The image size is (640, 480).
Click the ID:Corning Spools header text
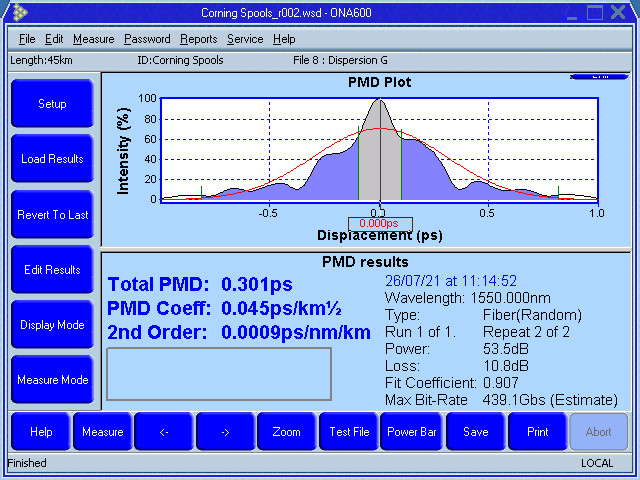(x=180, y=60)
